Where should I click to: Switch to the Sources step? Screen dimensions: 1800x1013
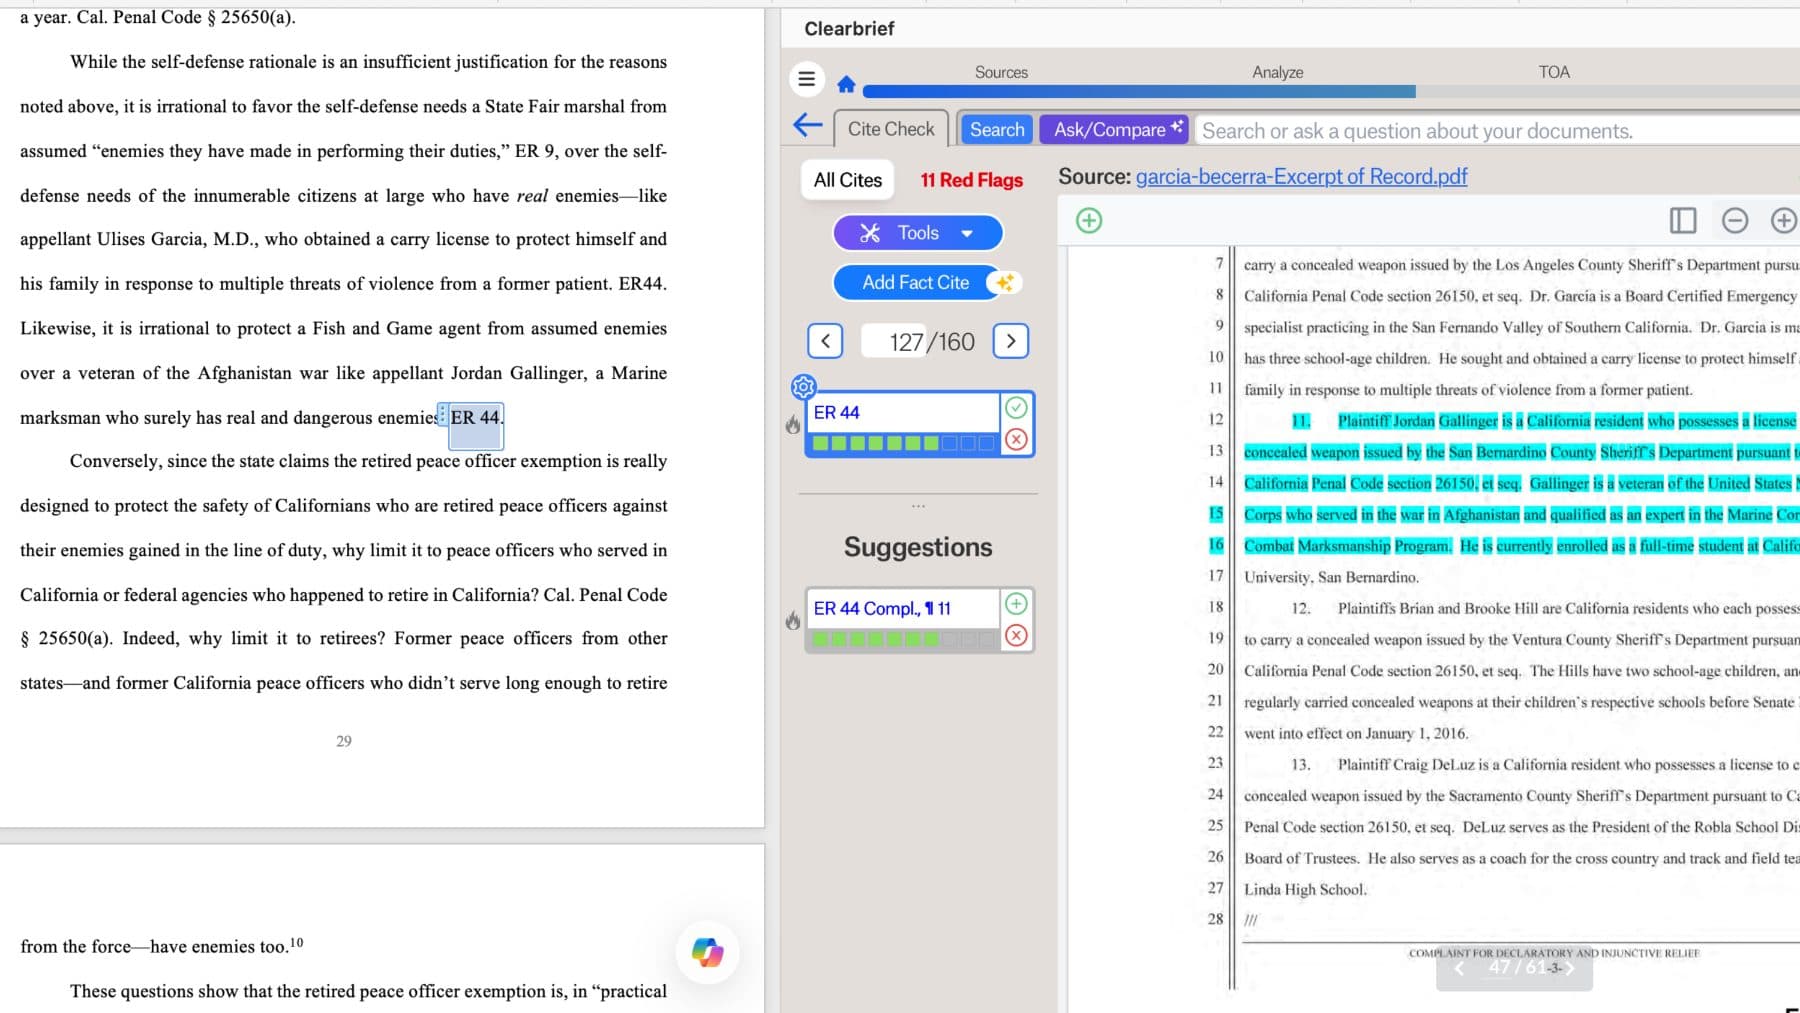pyautogui.click(x=1001, y=72)
